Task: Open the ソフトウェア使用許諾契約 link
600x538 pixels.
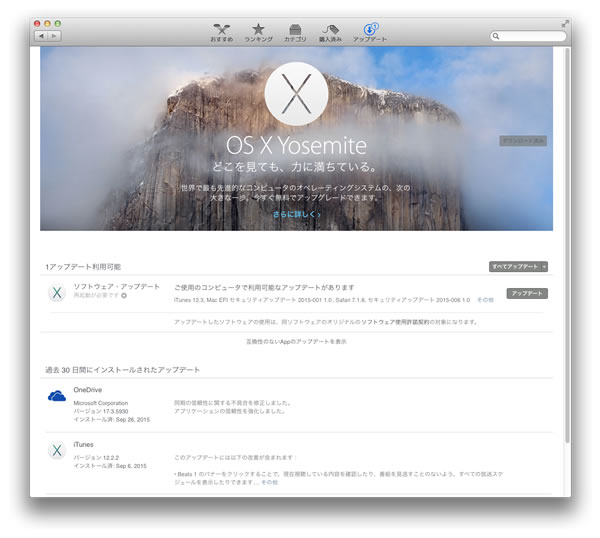Action: tap(395, 322)
